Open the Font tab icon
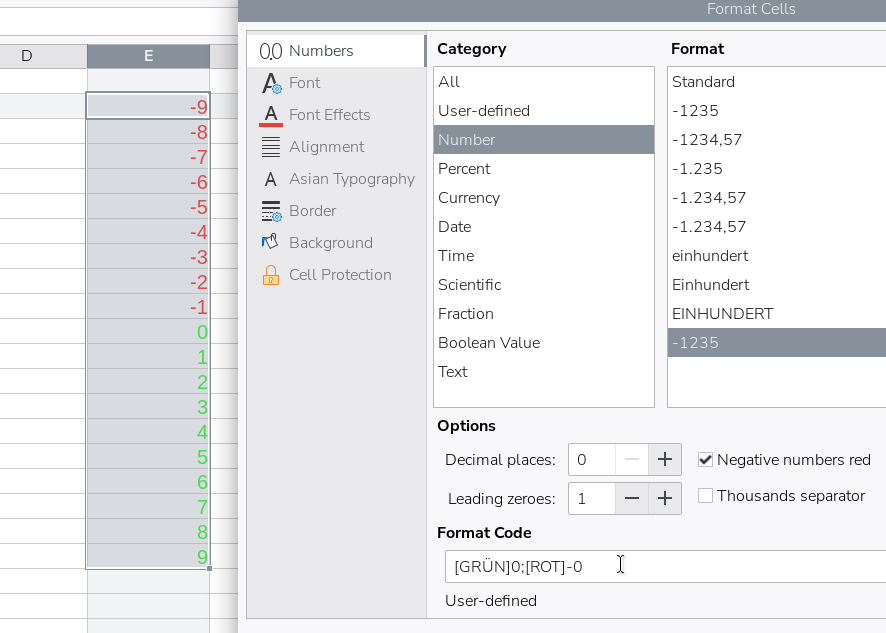Screen dimensions: 886x633 [x=271, y=83]
